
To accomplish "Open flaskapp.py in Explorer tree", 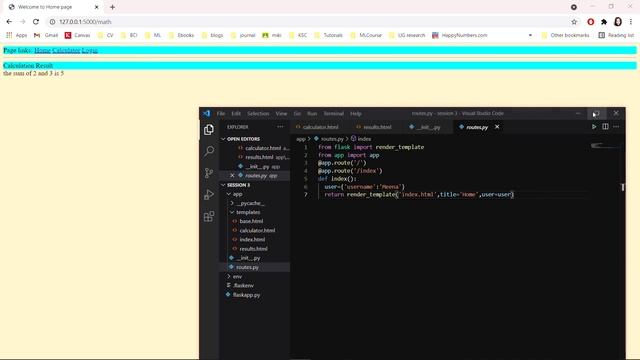I will coord(246,295).
